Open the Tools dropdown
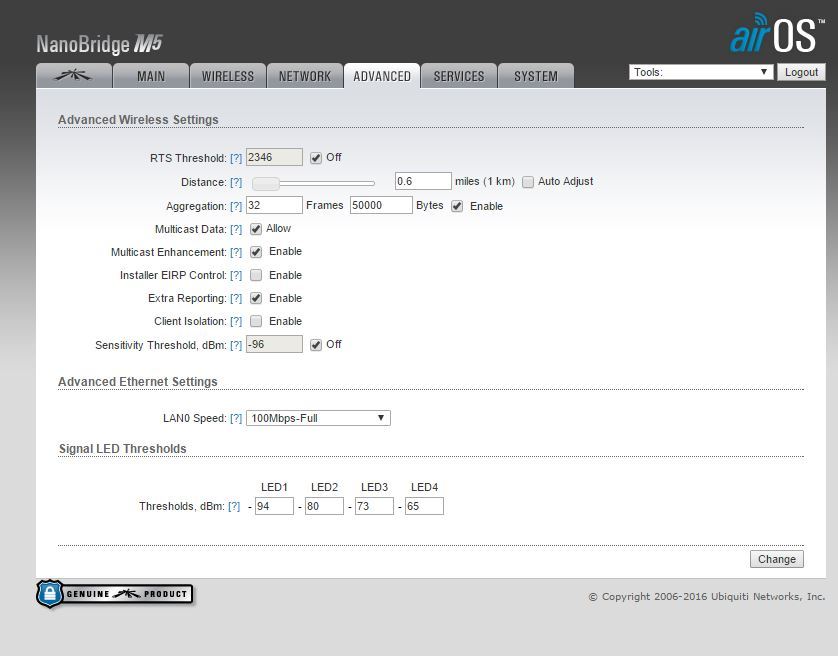Viewport: 838px width, 656px height. (x=701, y=72)
